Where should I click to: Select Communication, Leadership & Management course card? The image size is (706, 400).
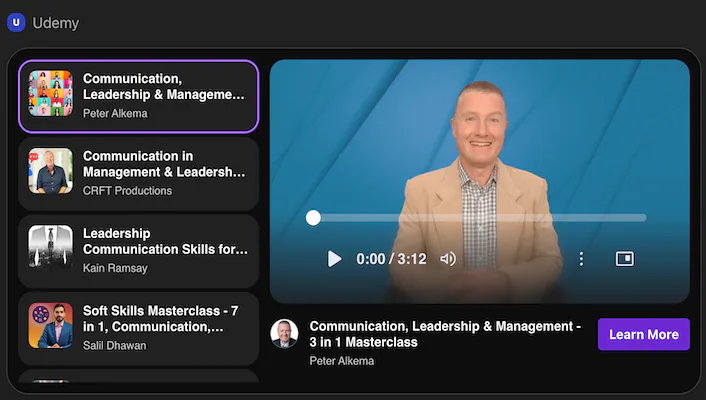[x=139, y=96]
